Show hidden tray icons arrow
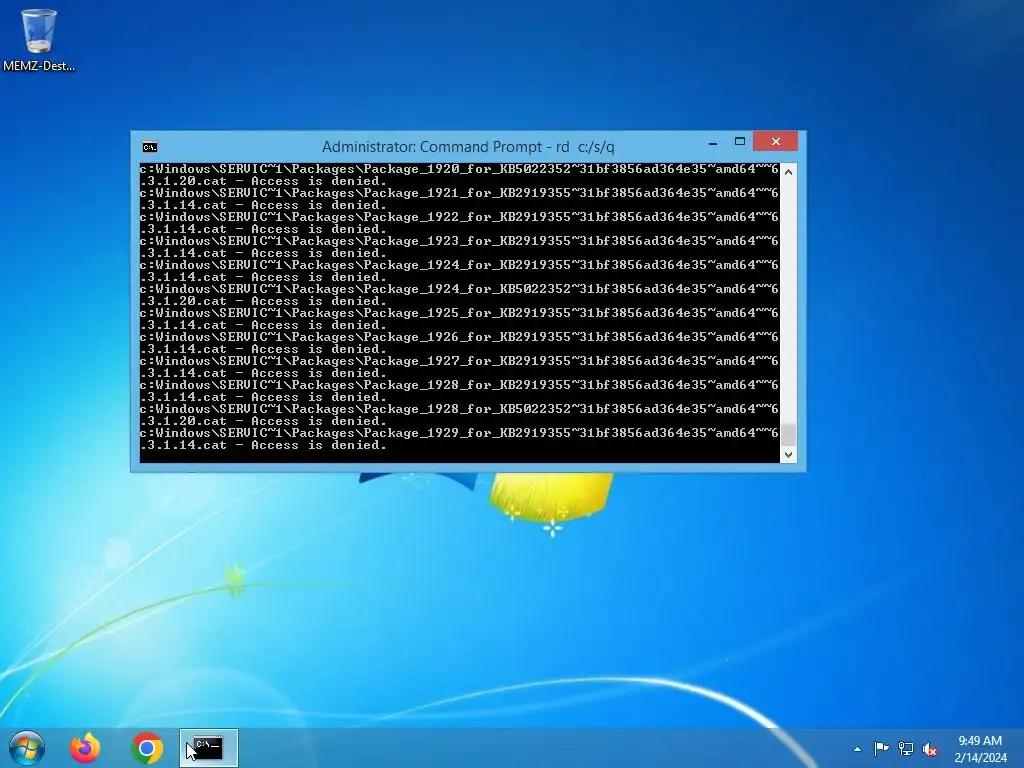The image size is (1024, 768). pos(857,749)
